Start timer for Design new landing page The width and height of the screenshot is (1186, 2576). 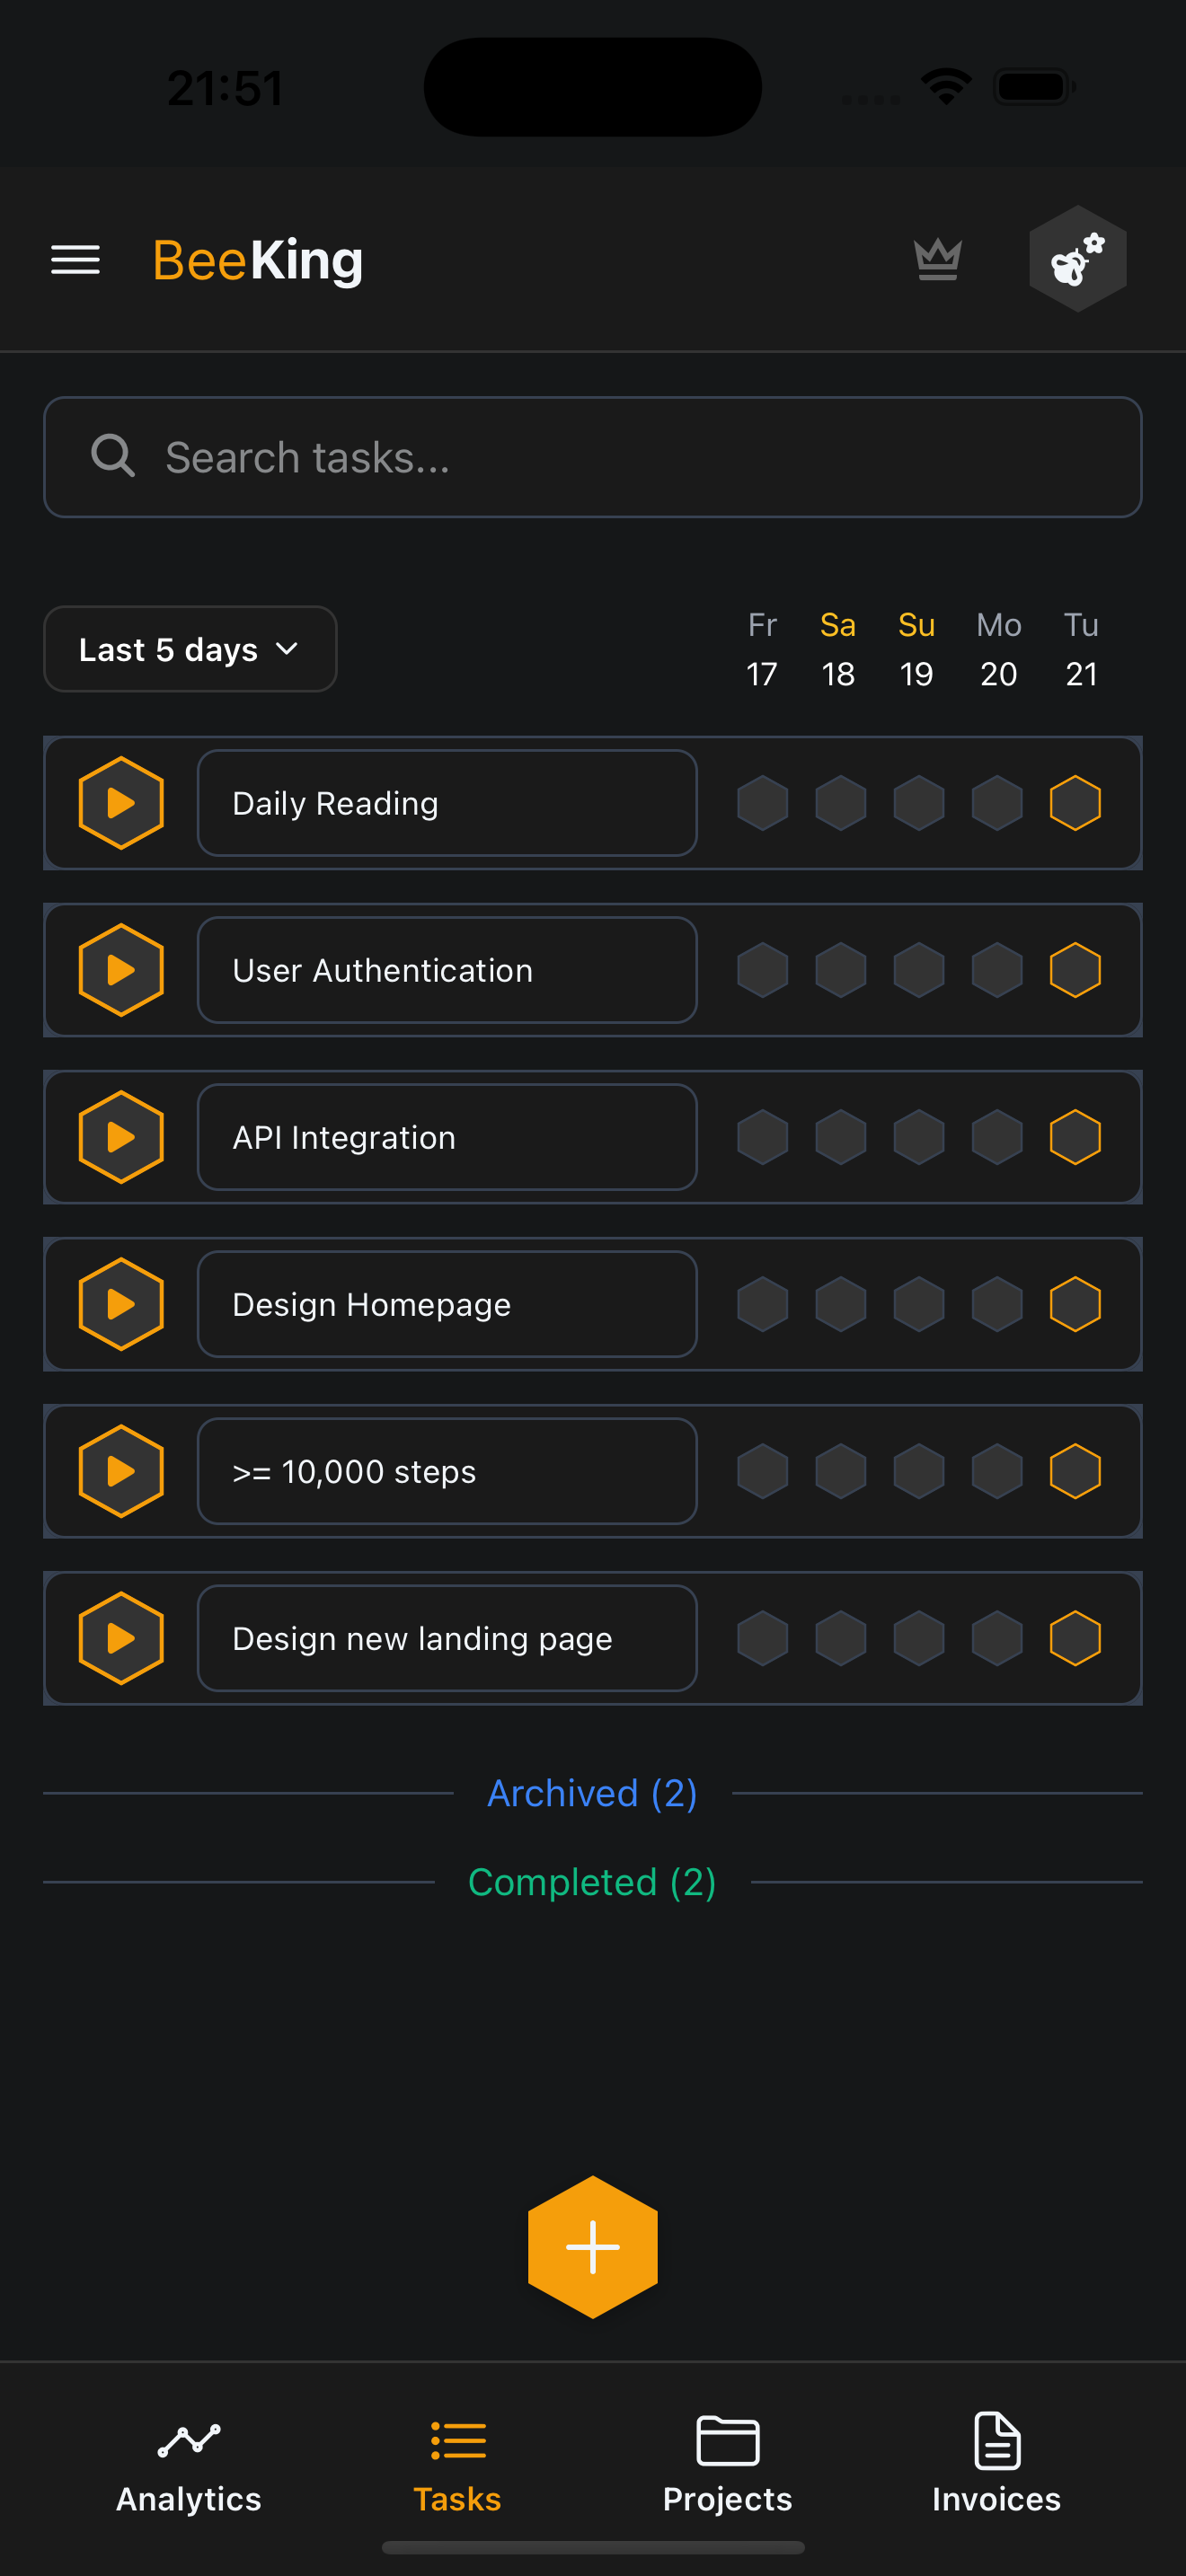[121, 1638]
